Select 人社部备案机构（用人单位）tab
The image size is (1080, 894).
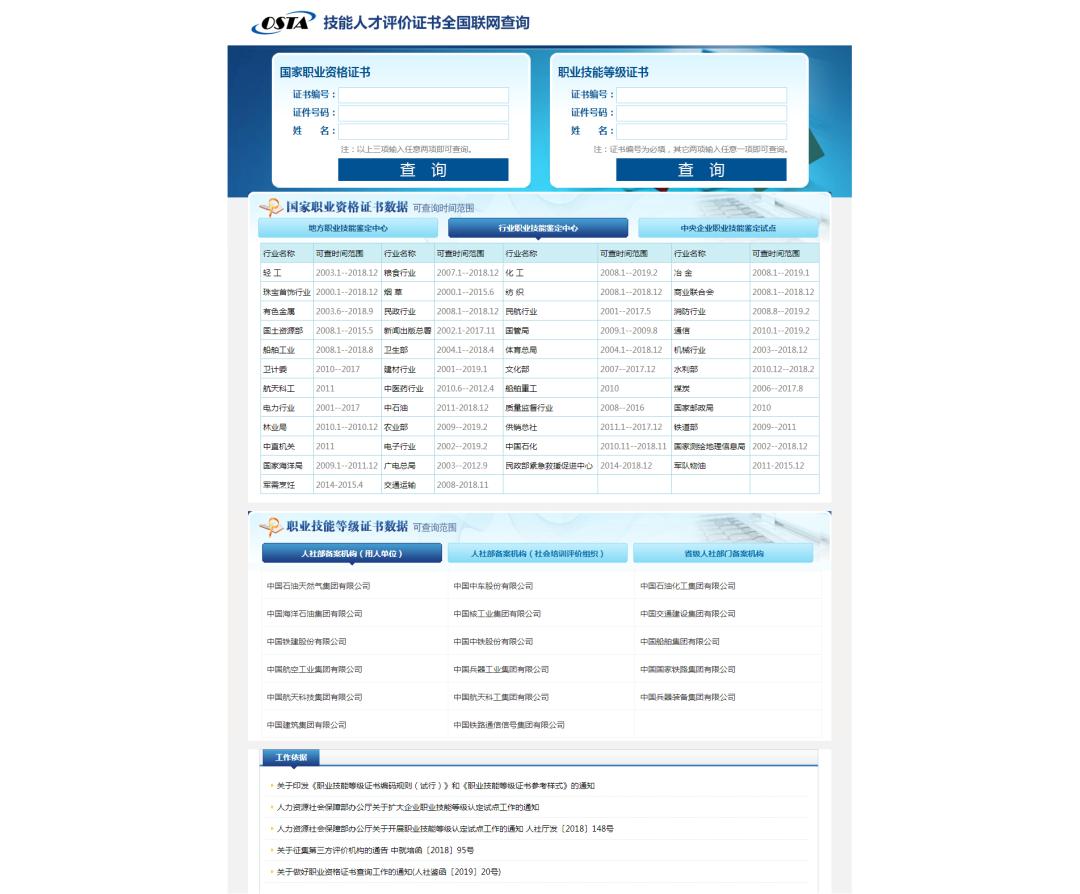[352, 553]
